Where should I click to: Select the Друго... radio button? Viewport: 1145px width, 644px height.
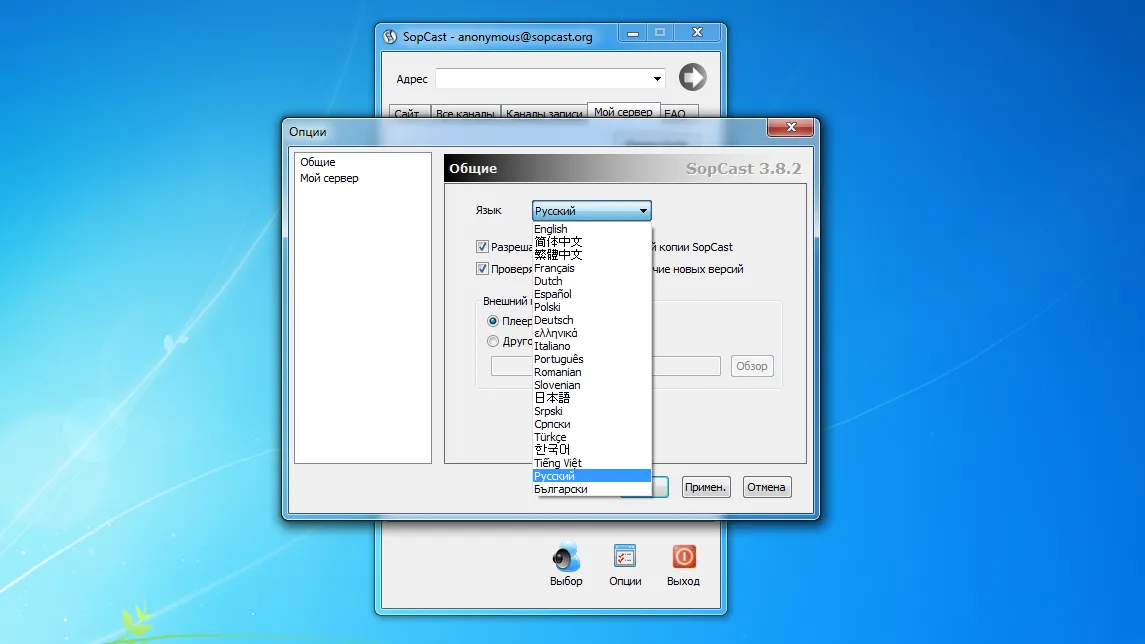pyautogui.click(x=493, y=341)
